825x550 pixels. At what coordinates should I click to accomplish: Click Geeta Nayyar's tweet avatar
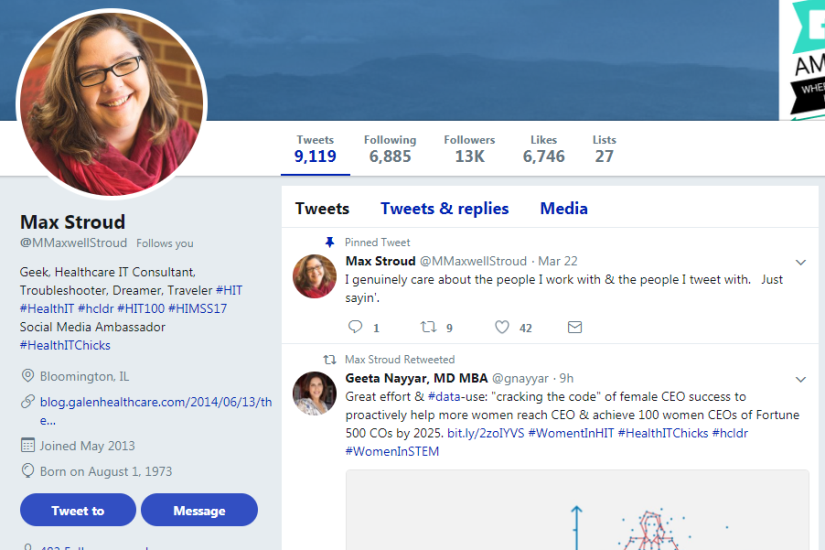coord(314,393)
